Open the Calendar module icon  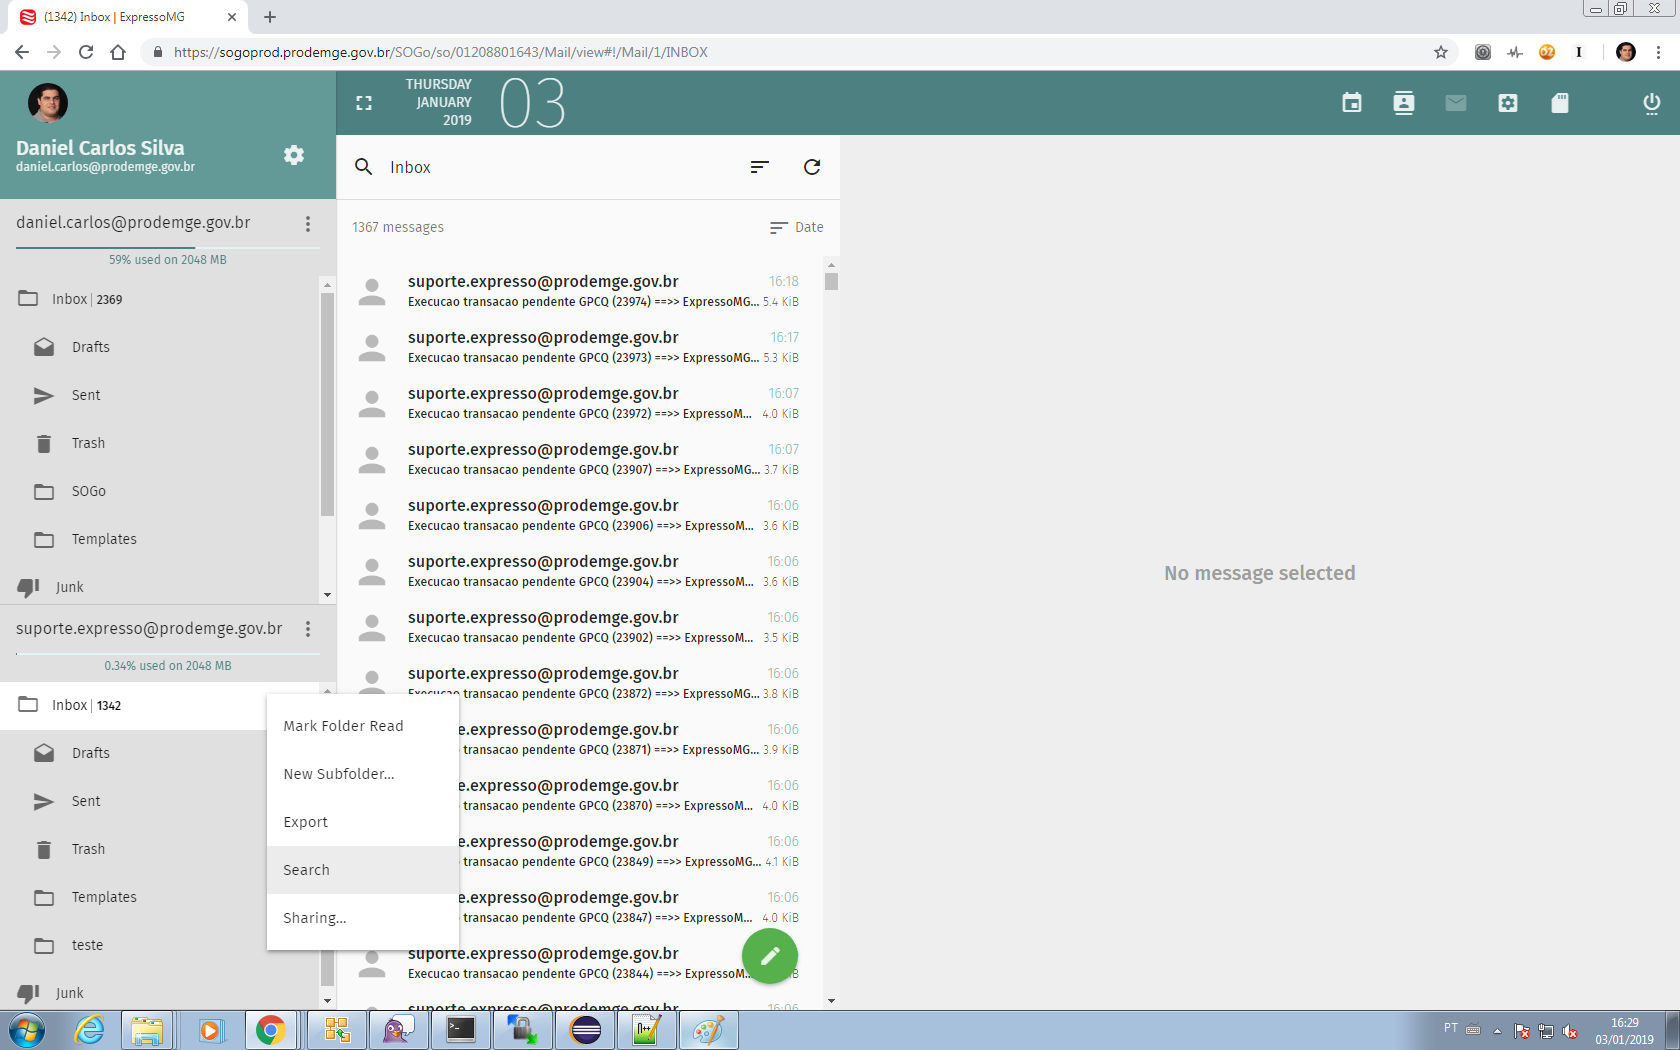coord(1351,103)
